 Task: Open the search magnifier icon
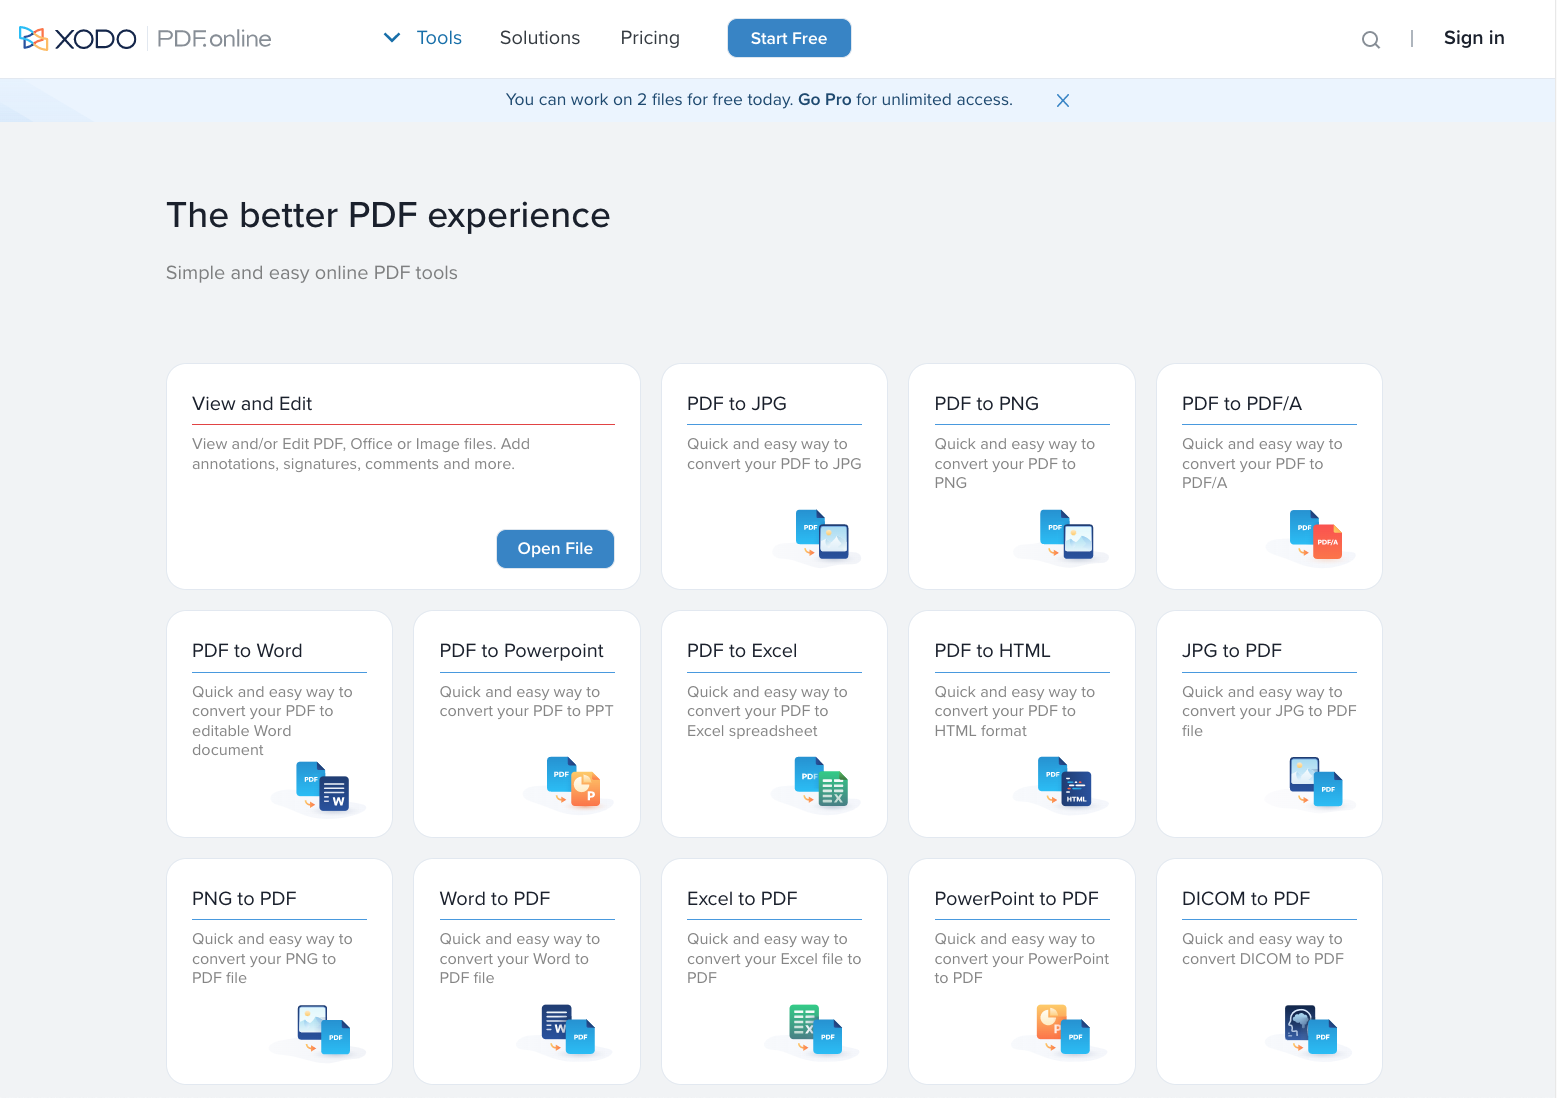point(1371,40)
